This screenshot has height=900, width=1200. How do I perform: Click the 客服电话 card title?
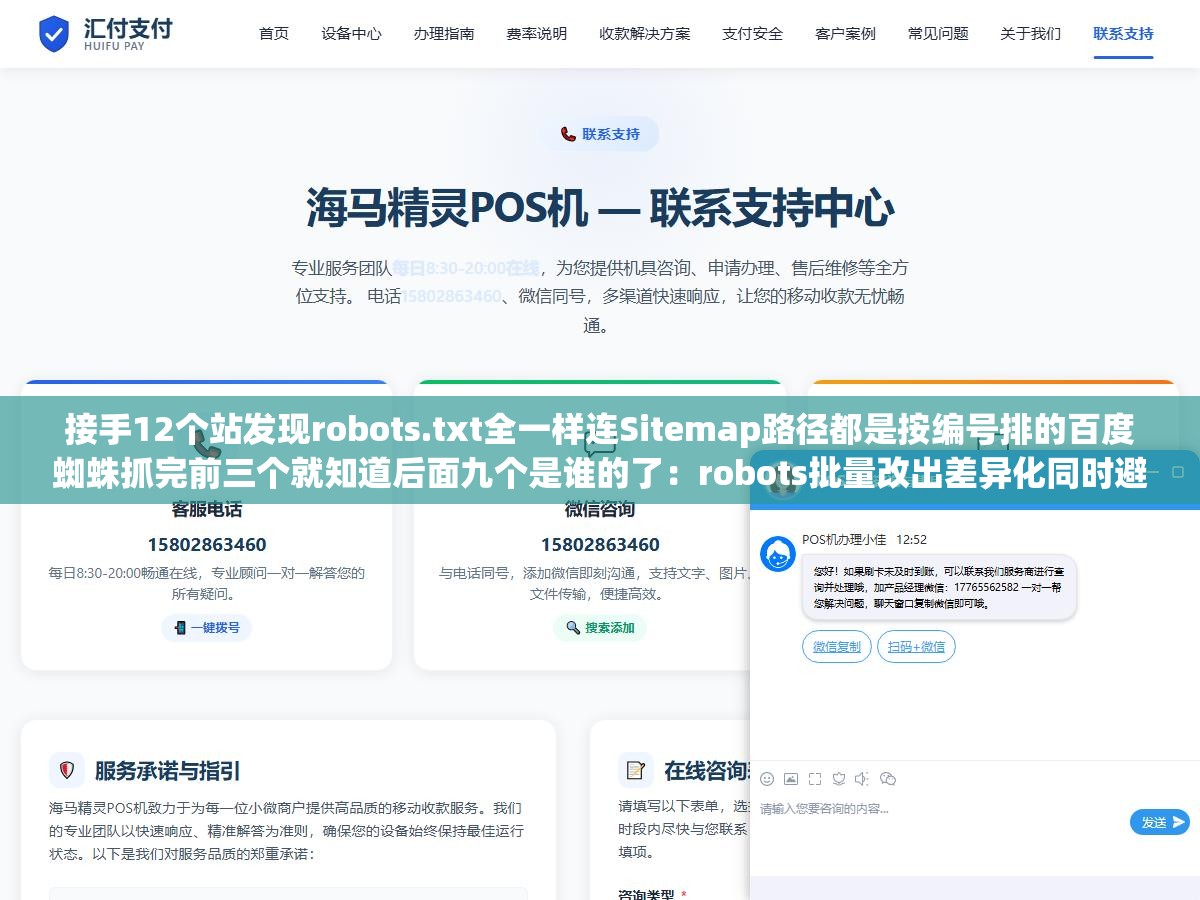[x=207, y=509]
